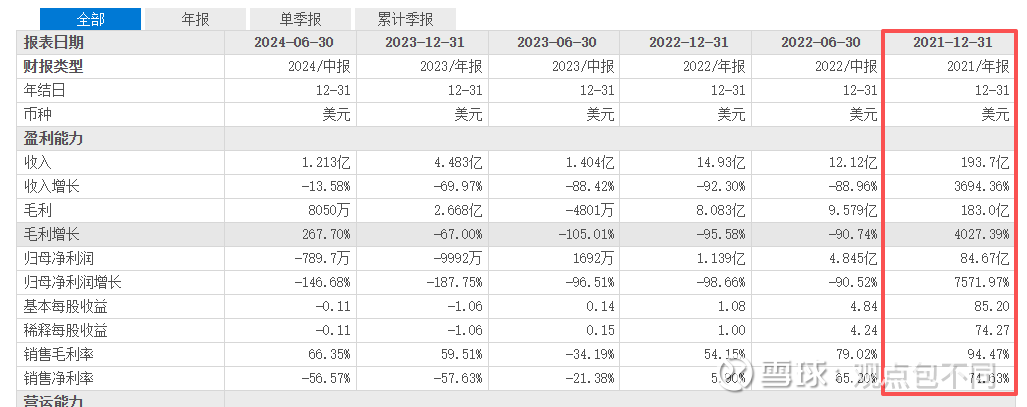This screenshot has height=407, width=1027.
Task: Click the 销售毛利率 row label
Action: pos(62,354)
